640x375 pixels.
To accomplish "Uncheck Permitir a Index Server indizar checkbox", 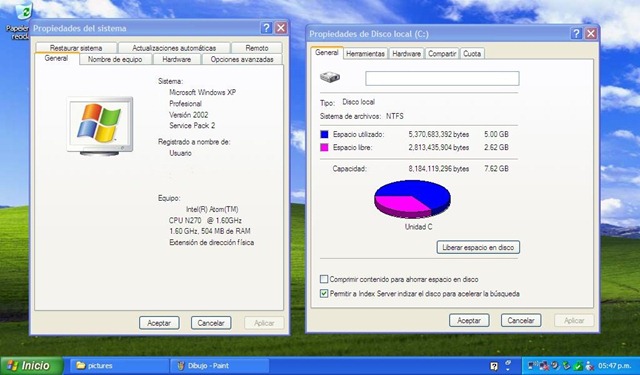I will 324,293.
